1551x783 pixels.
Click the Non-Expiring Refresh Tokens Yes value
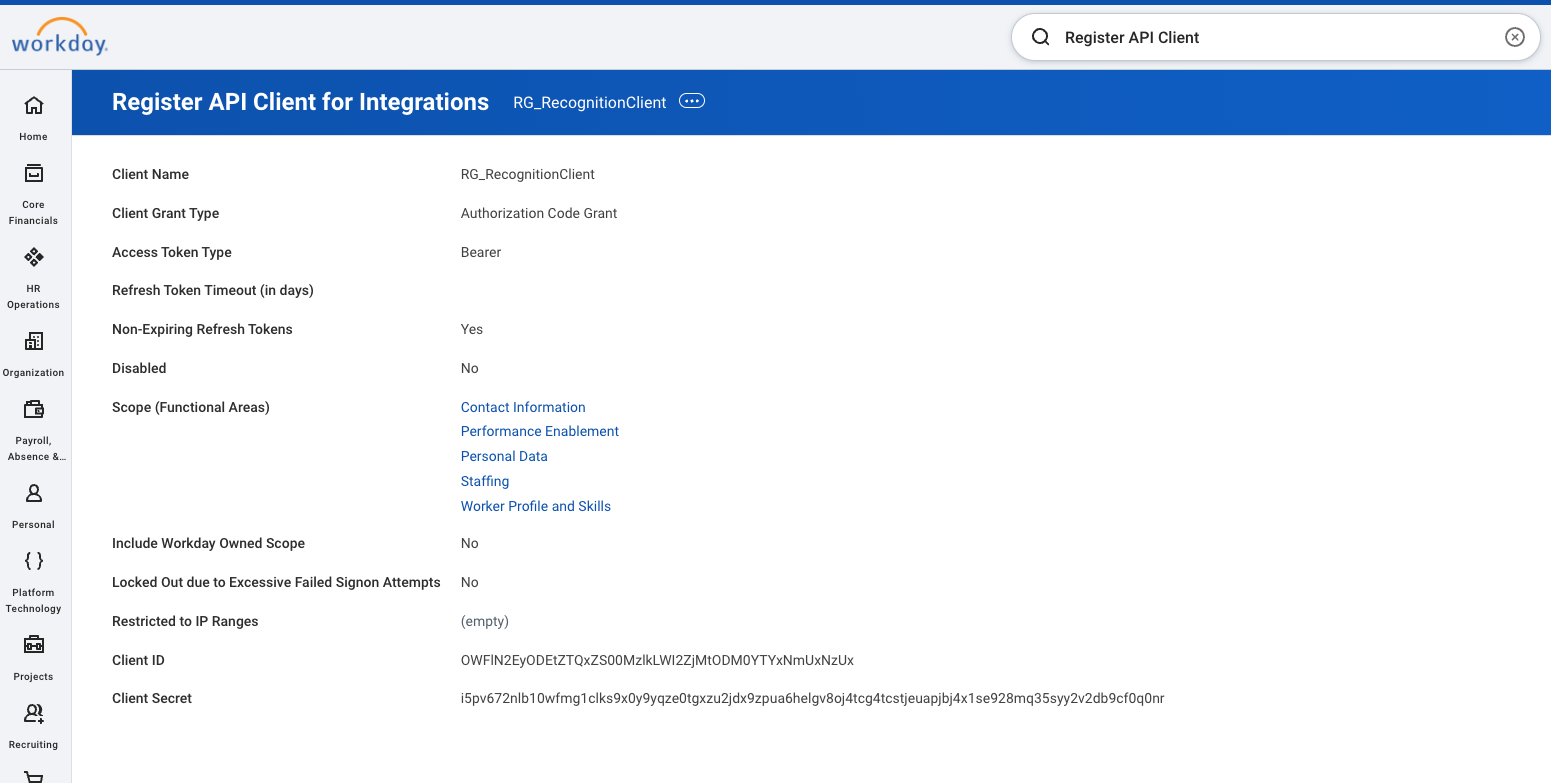tap(472, 329)
